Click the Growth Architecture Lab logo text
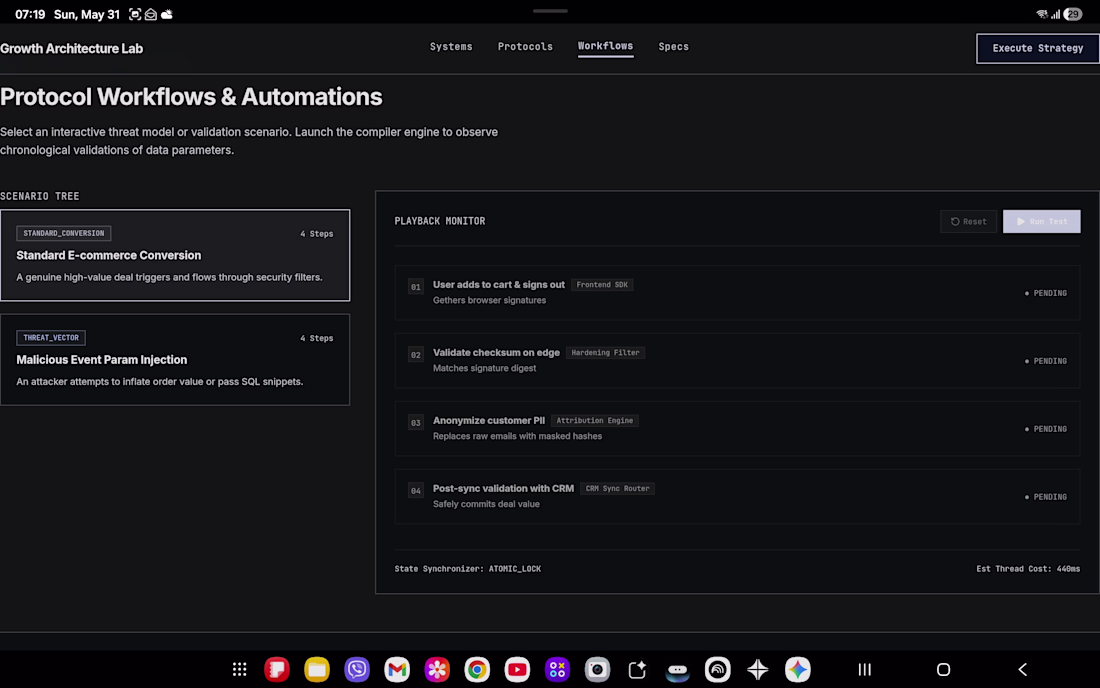This screenshot has height=688, width=1100. coord(72,48)
